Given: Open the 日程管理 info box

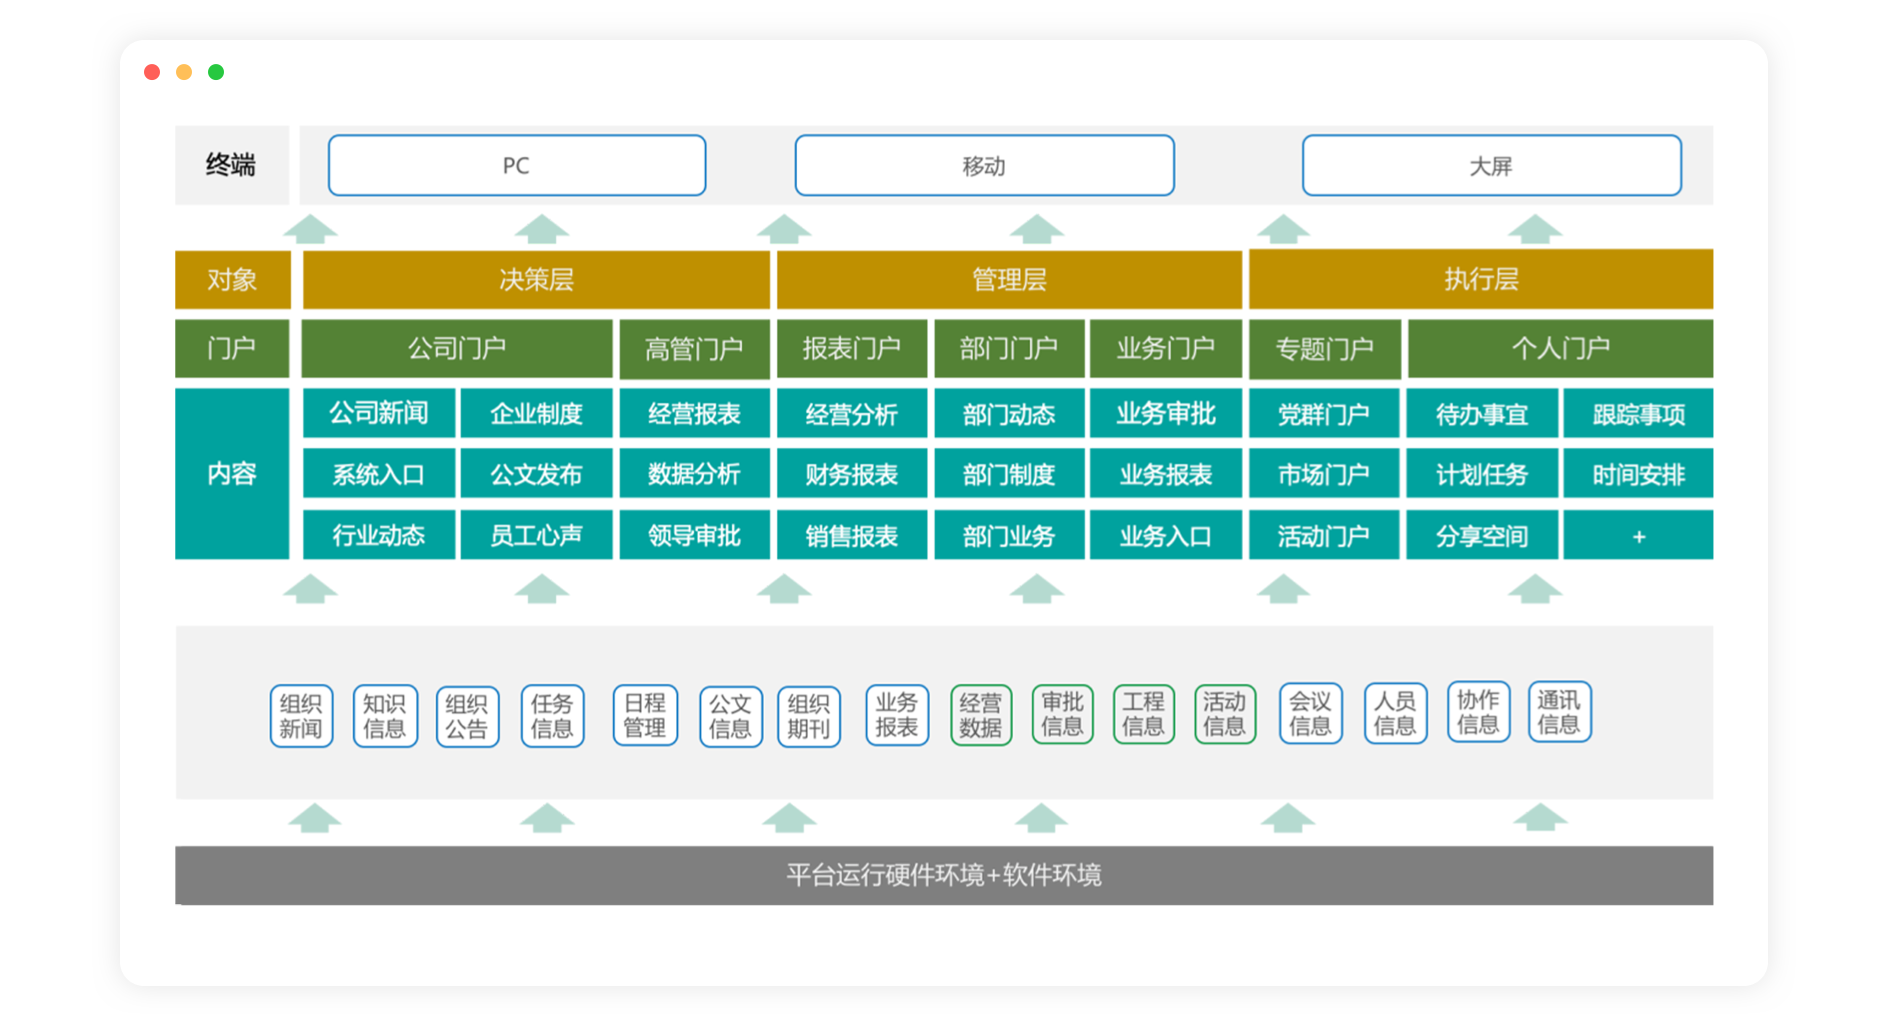Looking at the screenshot, I should point(645,715).
